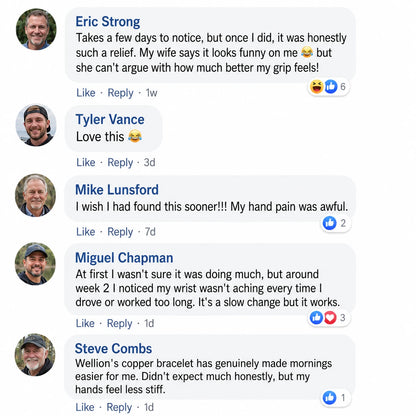
Task: Like Tyler Vance's comment
Action: click(x=86, y=162)
